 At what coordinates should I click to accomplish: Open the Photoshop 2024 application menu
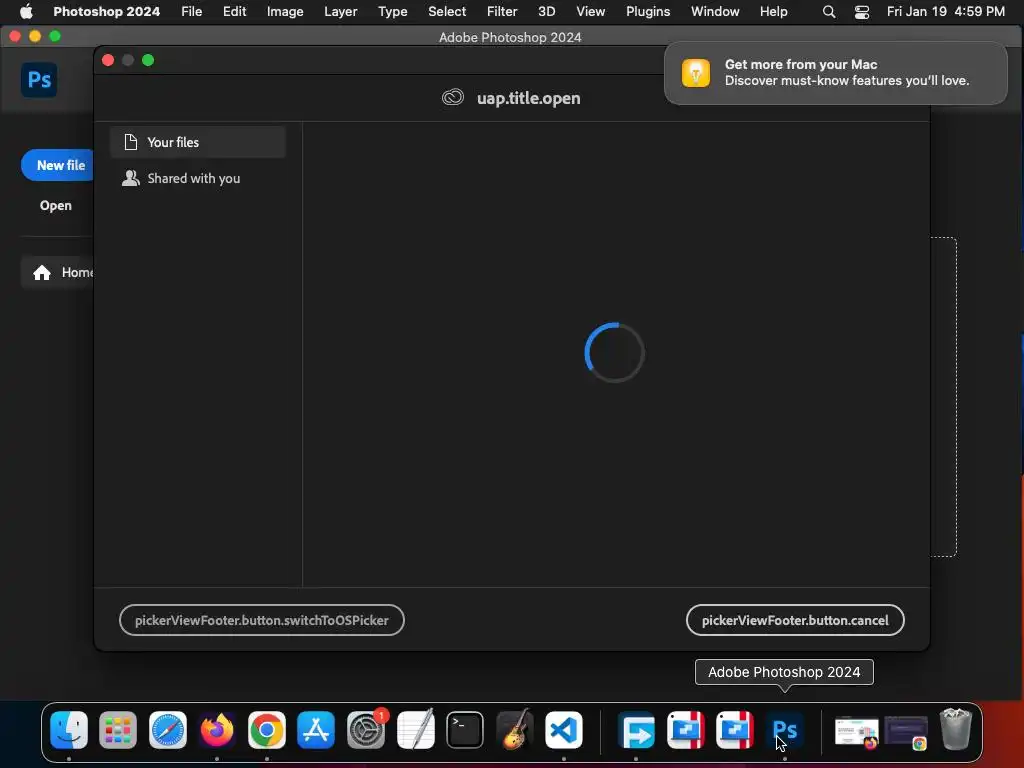tap(106, 11)
